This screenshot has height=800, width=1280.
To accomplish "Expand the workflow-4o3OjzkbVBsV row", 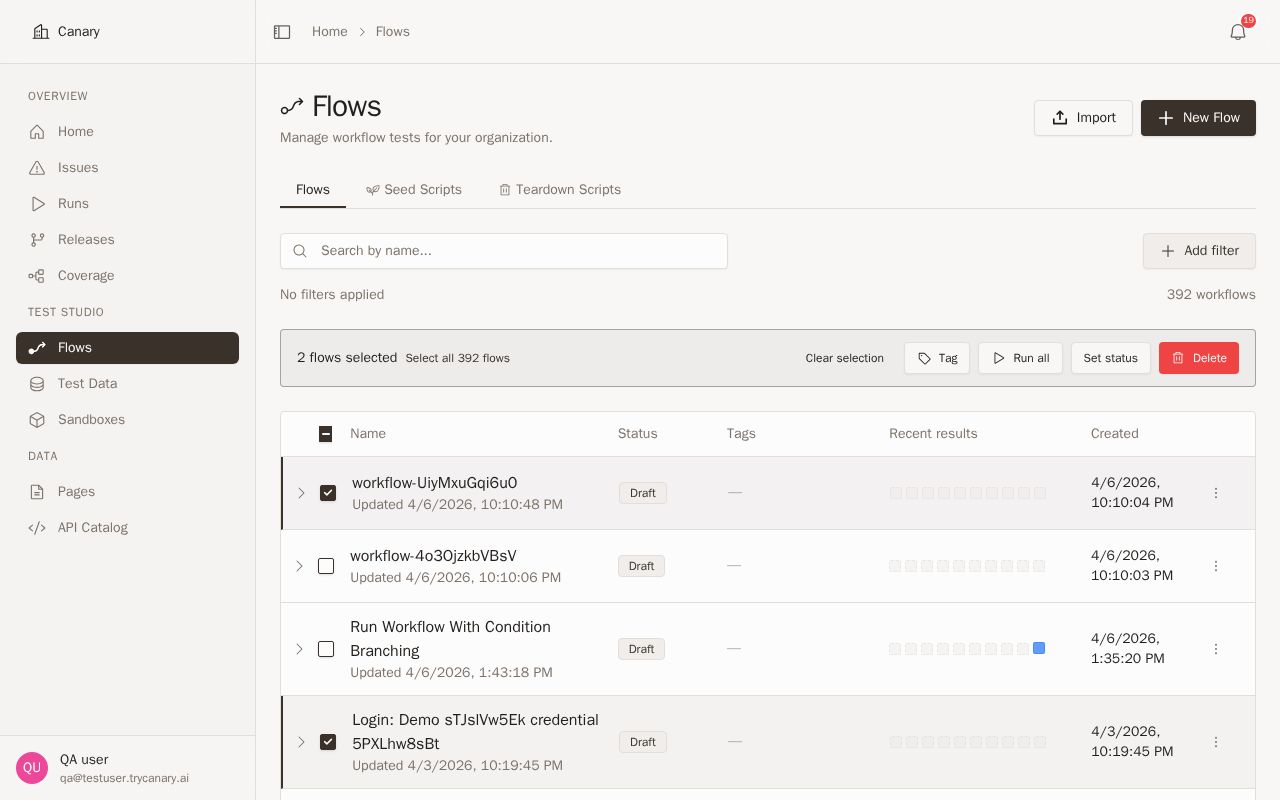I will point(299,566).
